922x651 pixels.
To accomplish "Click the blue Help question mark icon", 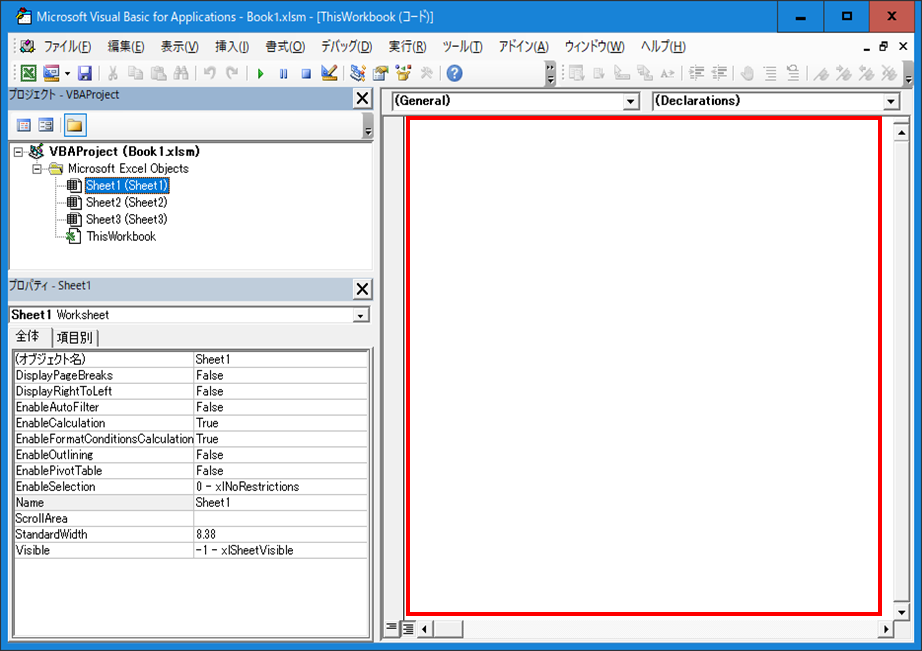I will click(x=455, y=73).
